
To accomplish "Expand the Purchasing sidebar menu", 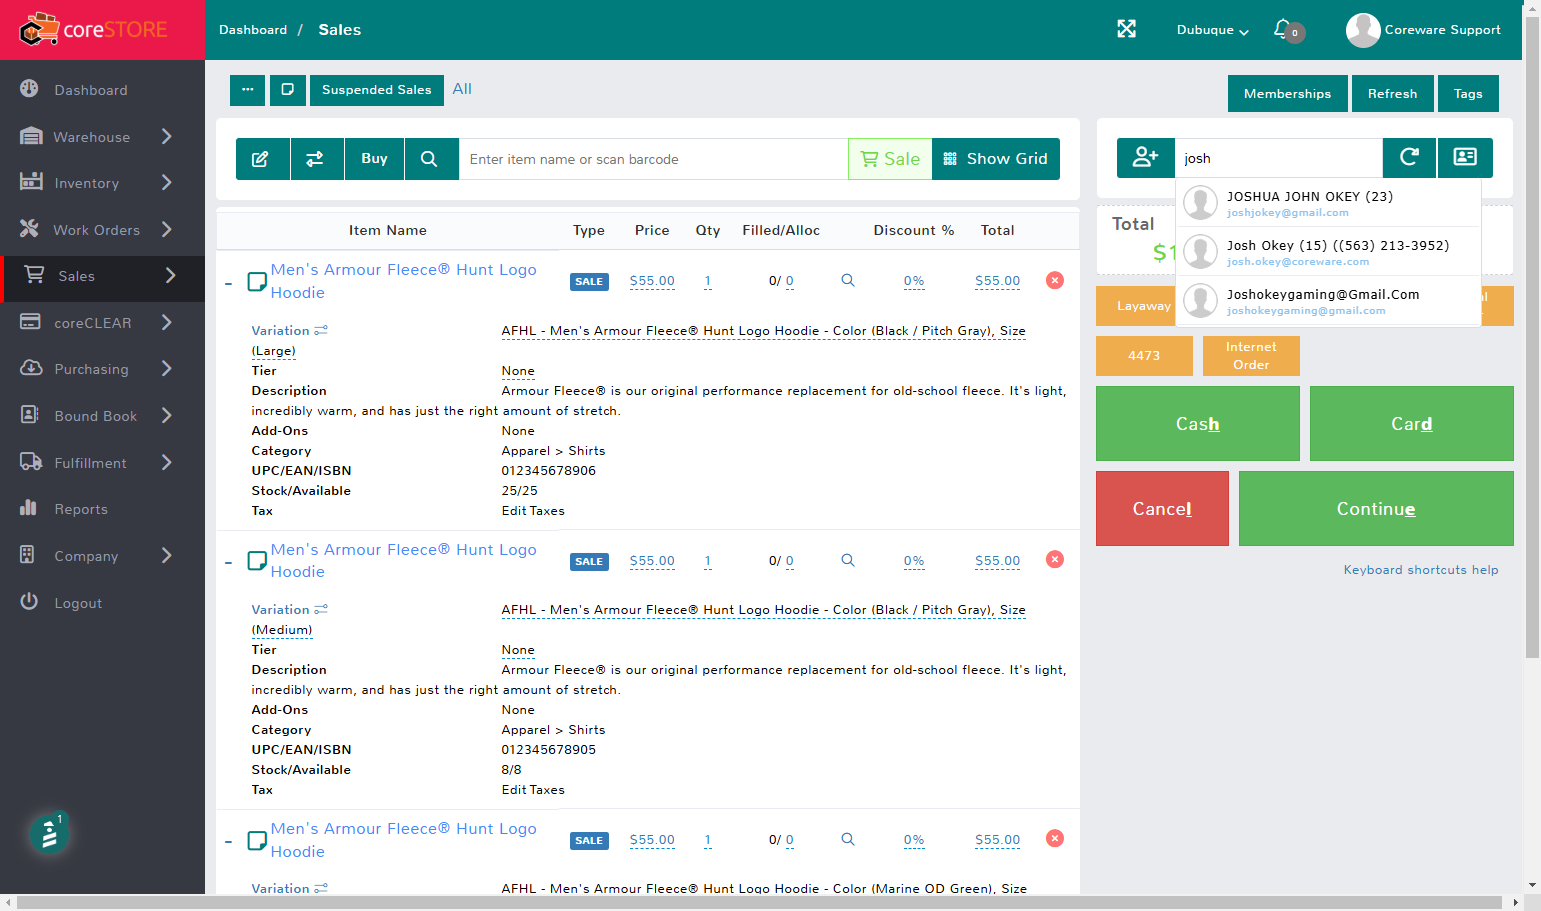I will (102, 369).
